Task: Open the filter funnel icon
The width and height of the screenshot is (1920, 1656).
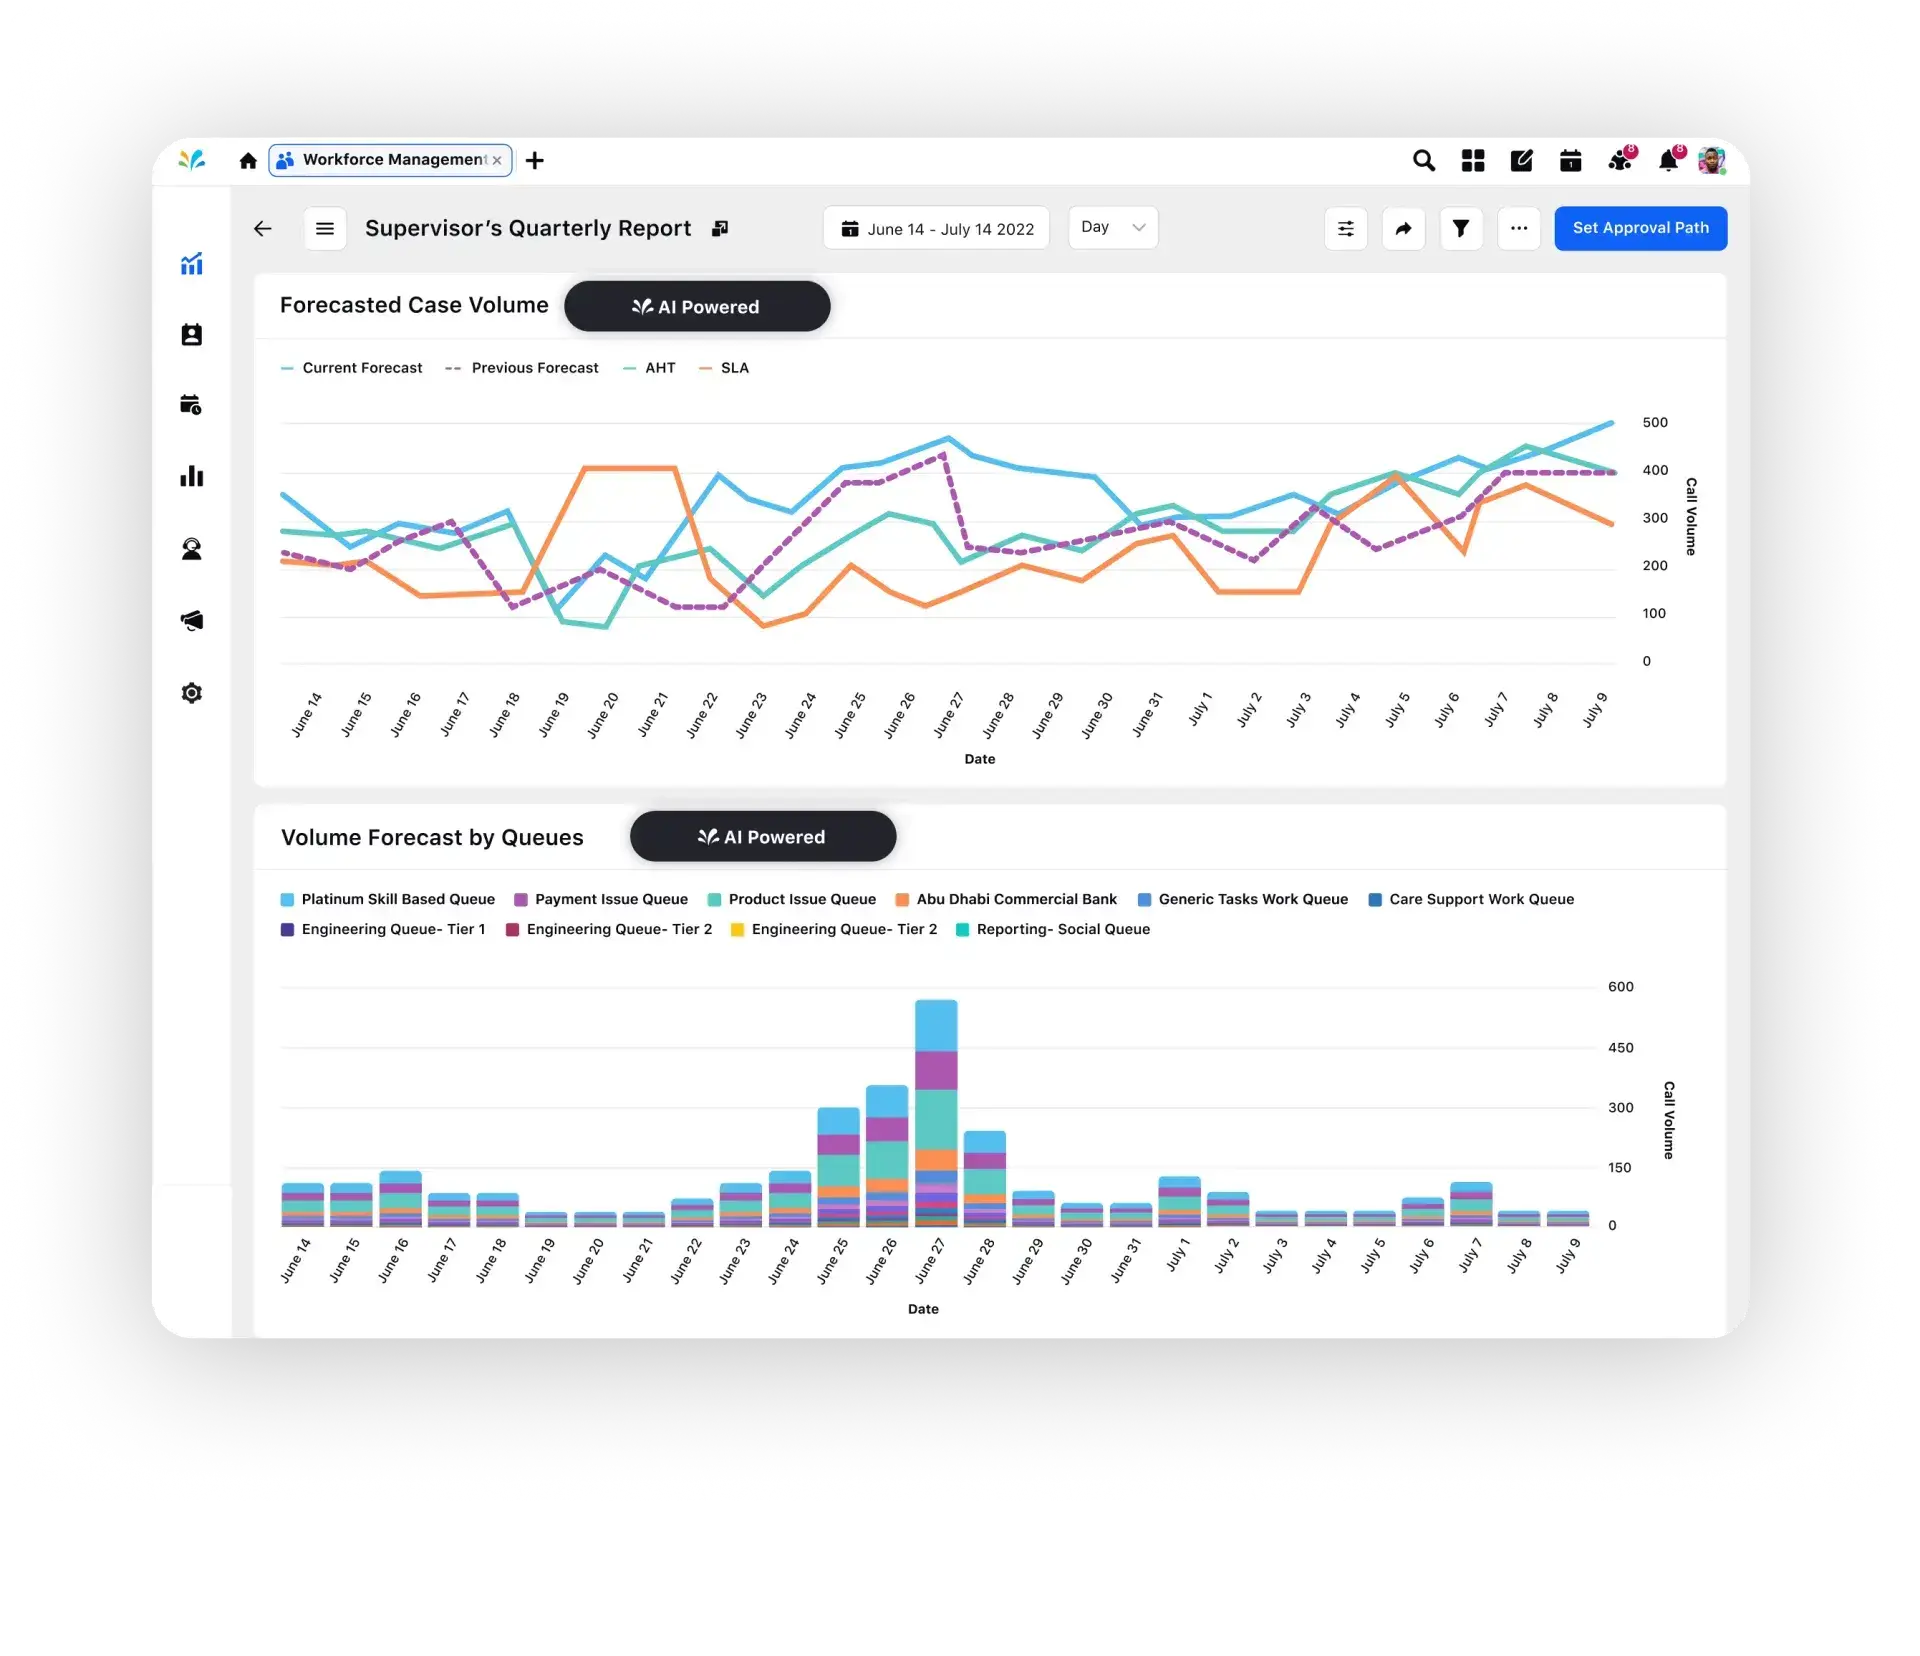Action: 1461,229
